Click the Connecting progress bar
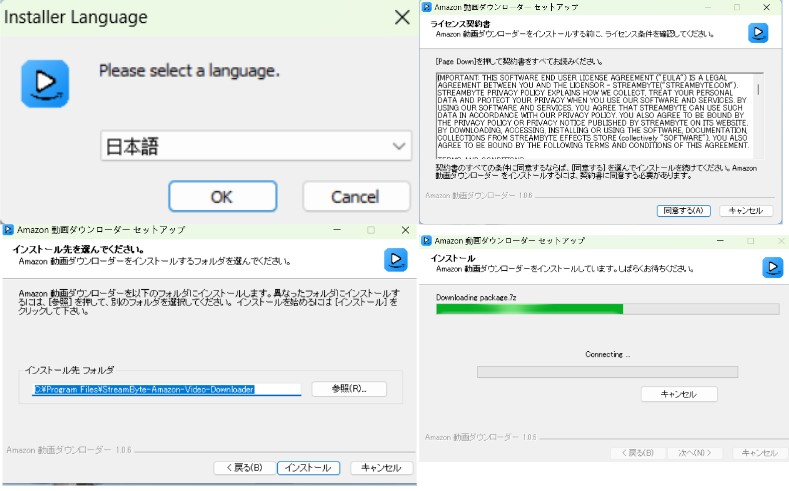The width and height of the screenshot is (789, 491). [607, 372]
